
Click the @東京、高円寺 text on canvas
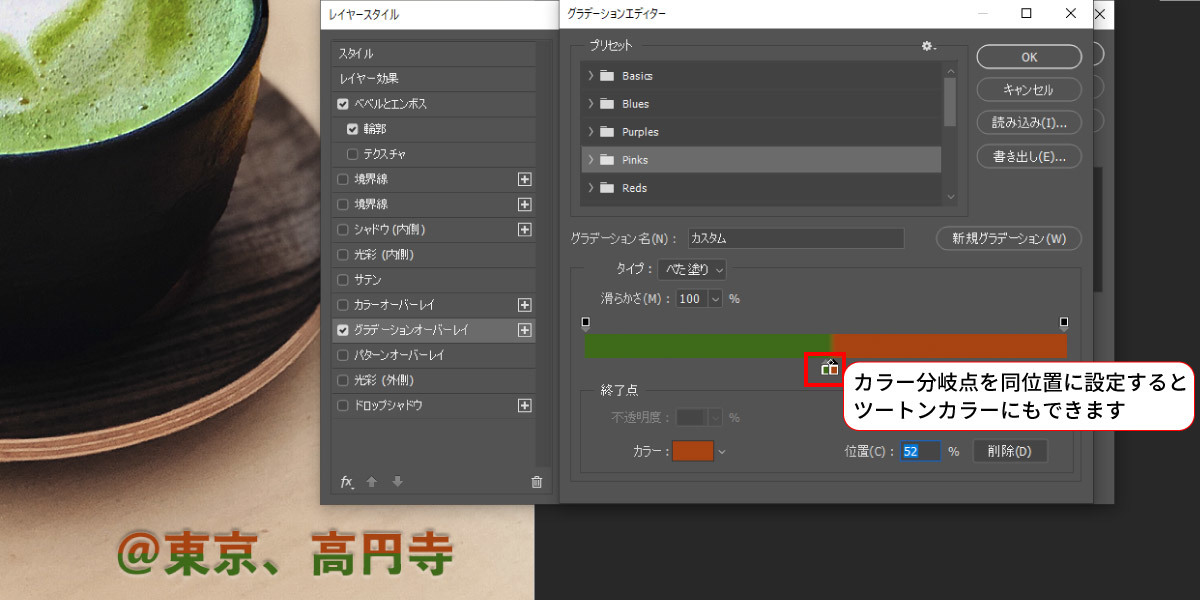click(x=284, y=553)
